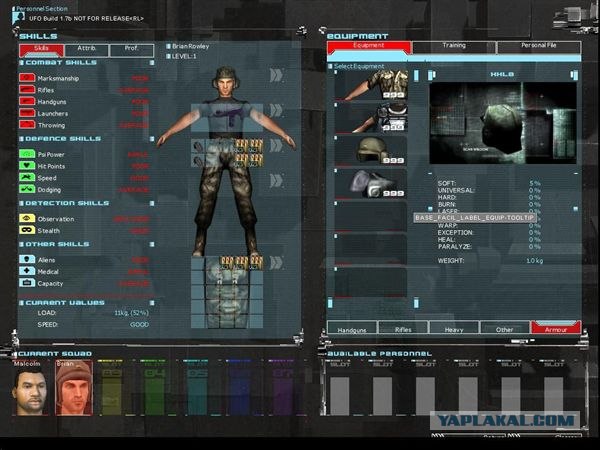
Task: Show Rifles equipment category
Action: coord(403,328)
